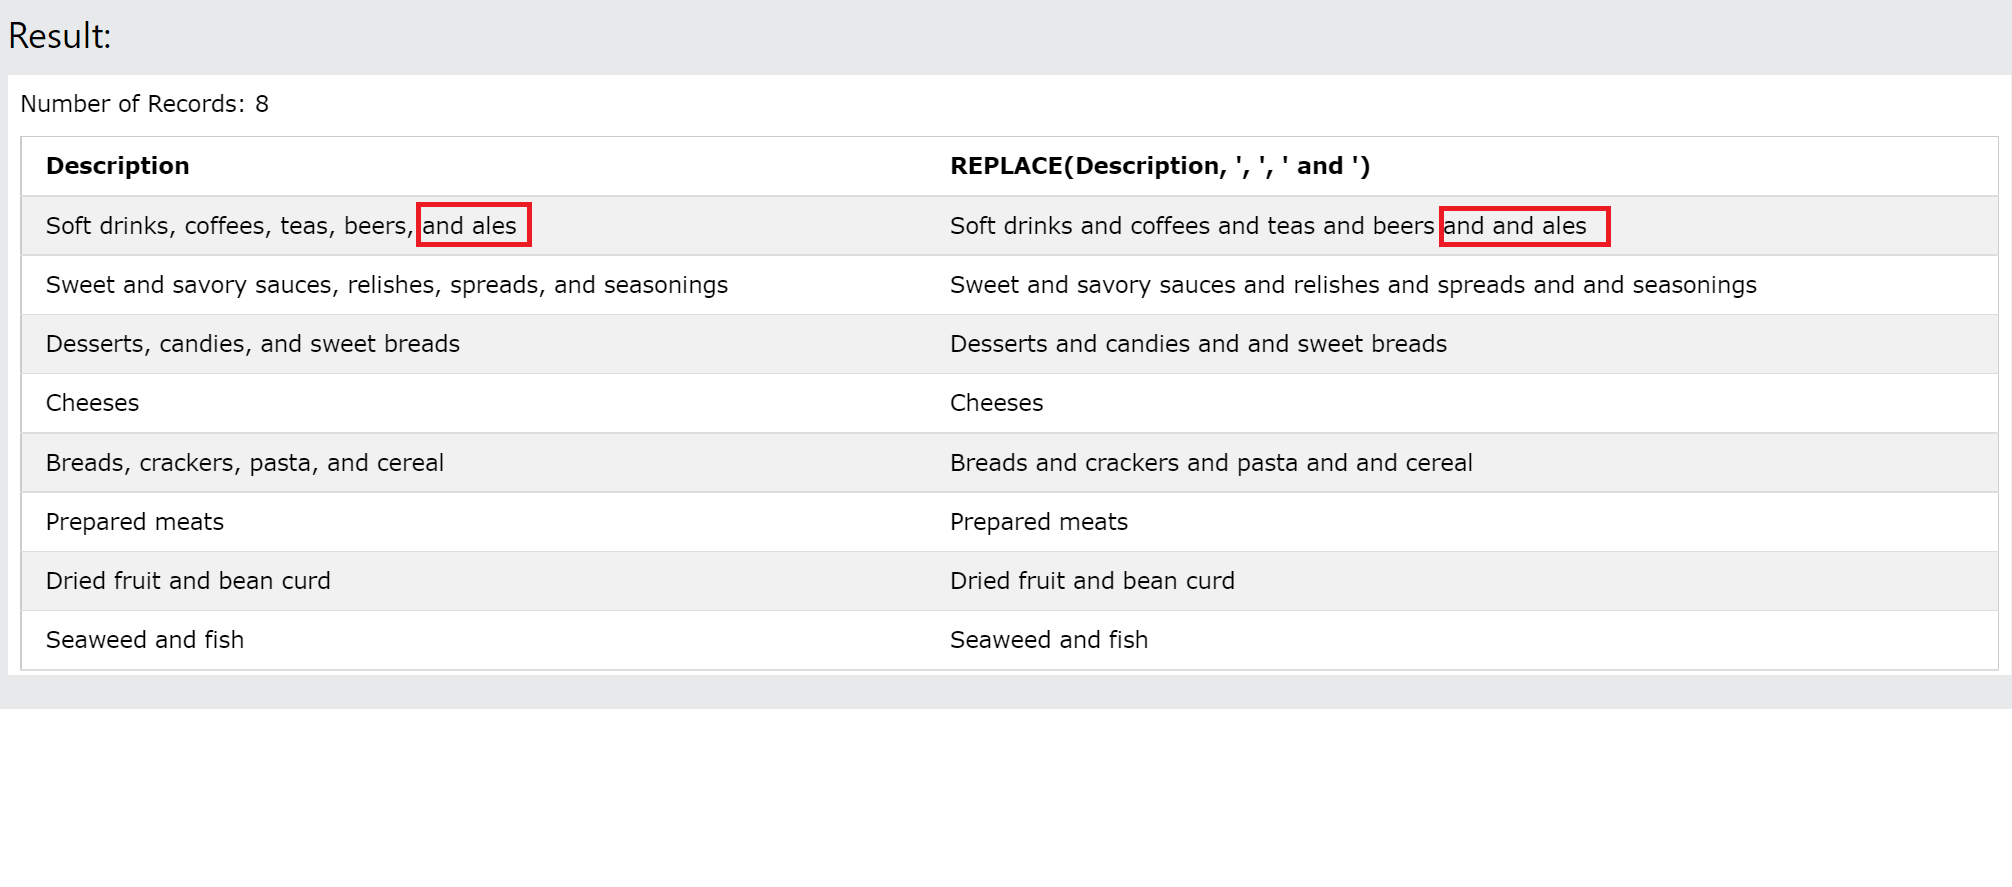
Task: Click "Seaweed and fish" in the Description column
Action: 144,640
